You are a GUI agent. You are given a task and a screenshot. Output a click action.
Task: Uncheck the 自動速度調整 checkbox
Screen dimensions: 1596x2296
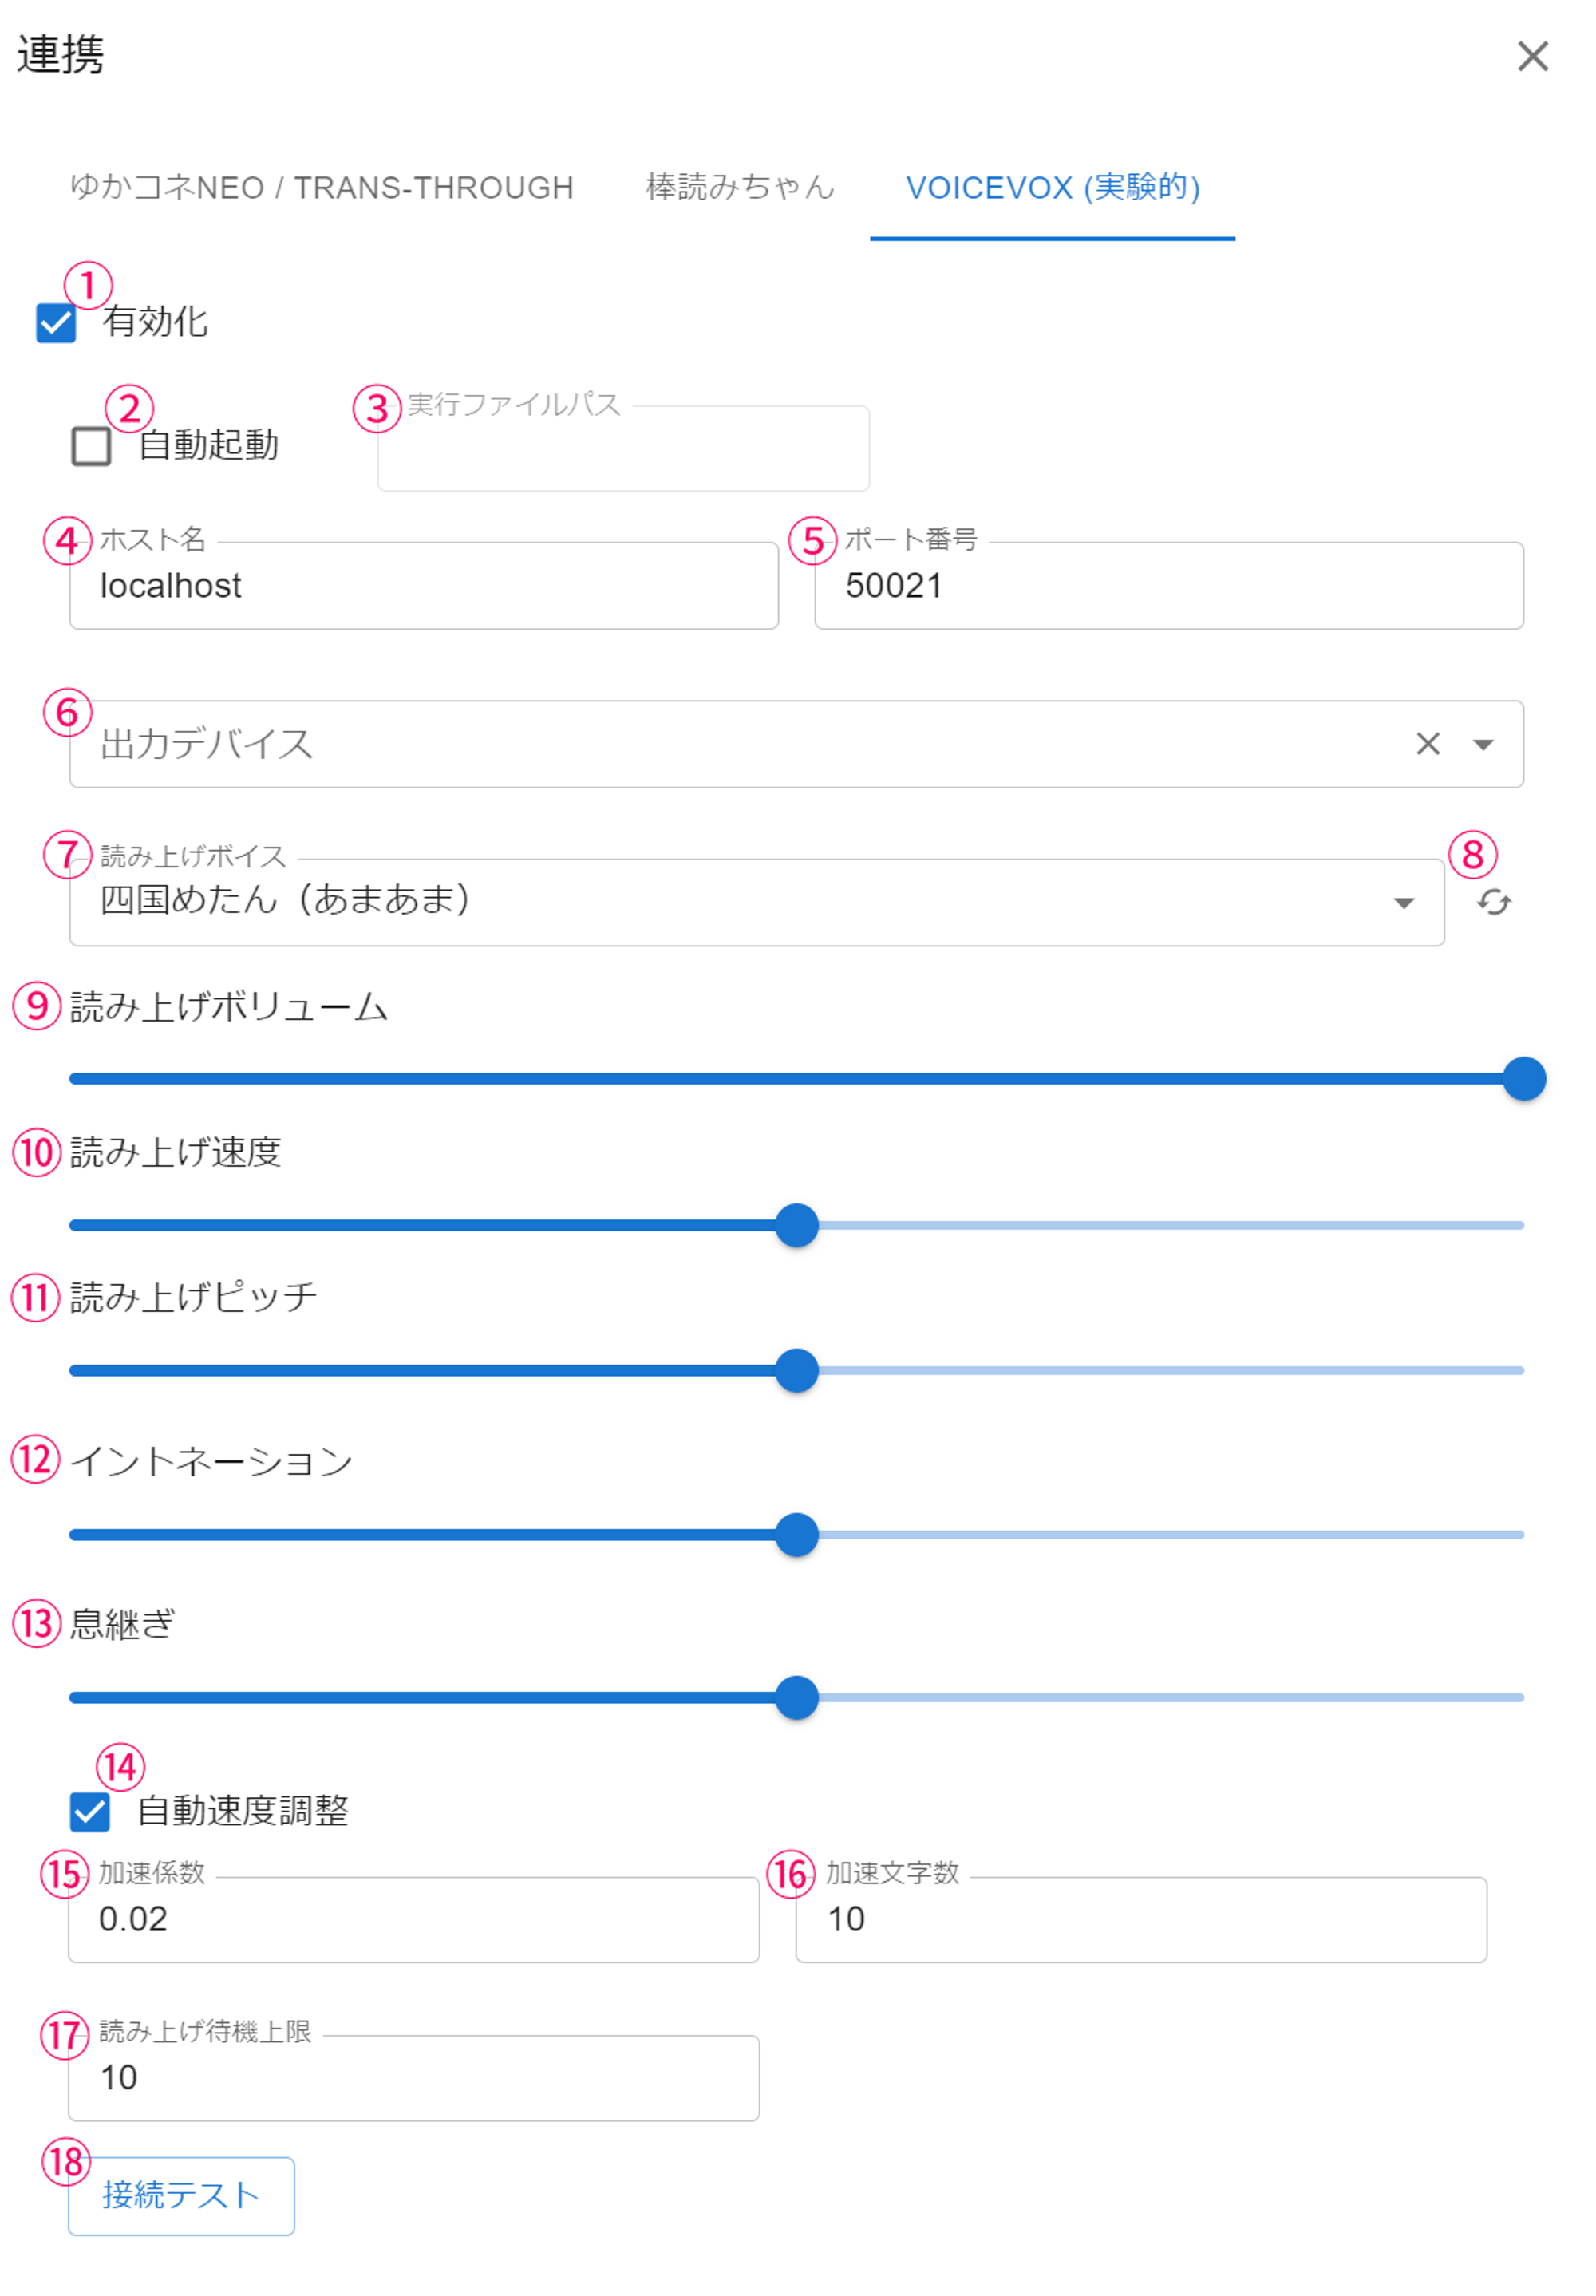pyautogui.click(x=90, y=1811)
